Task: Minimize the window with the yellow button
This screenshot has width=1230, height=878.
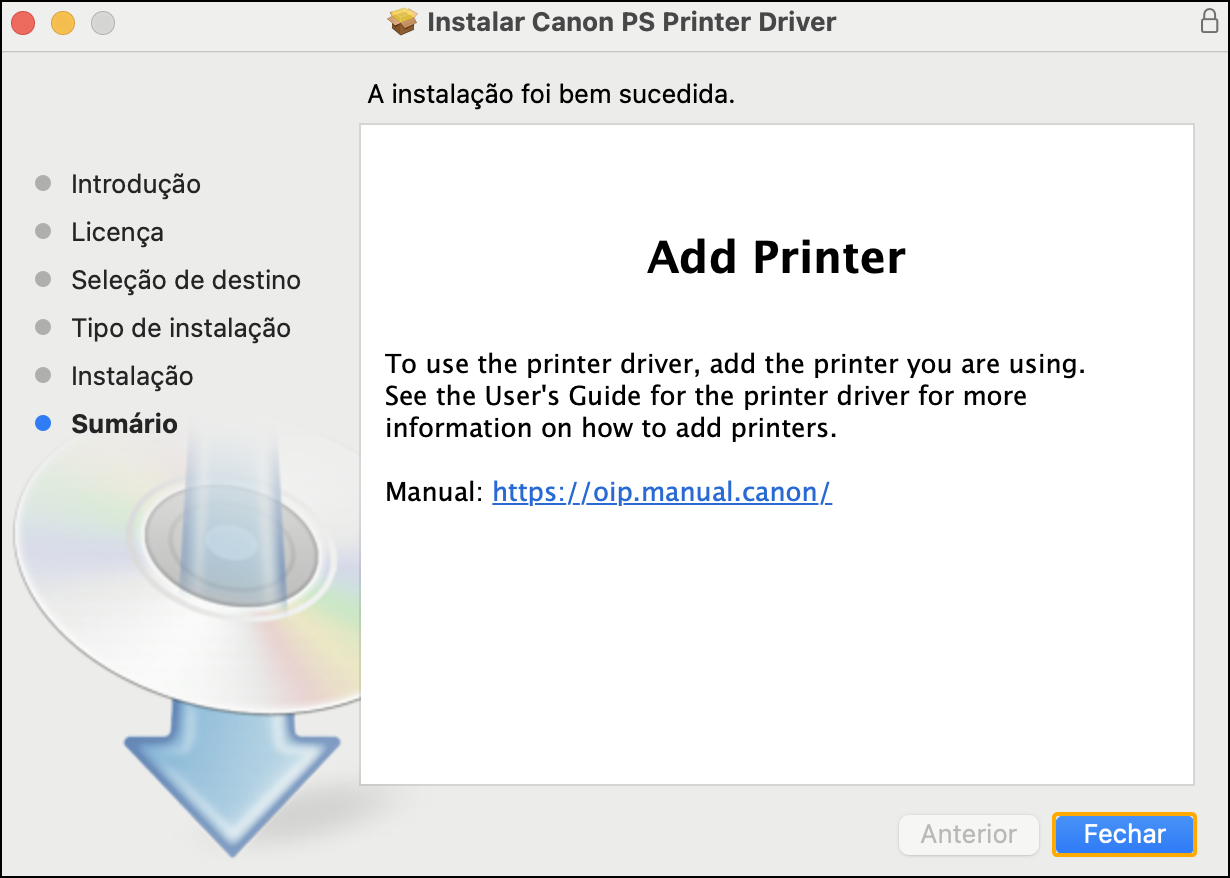Action: [63, 22]
